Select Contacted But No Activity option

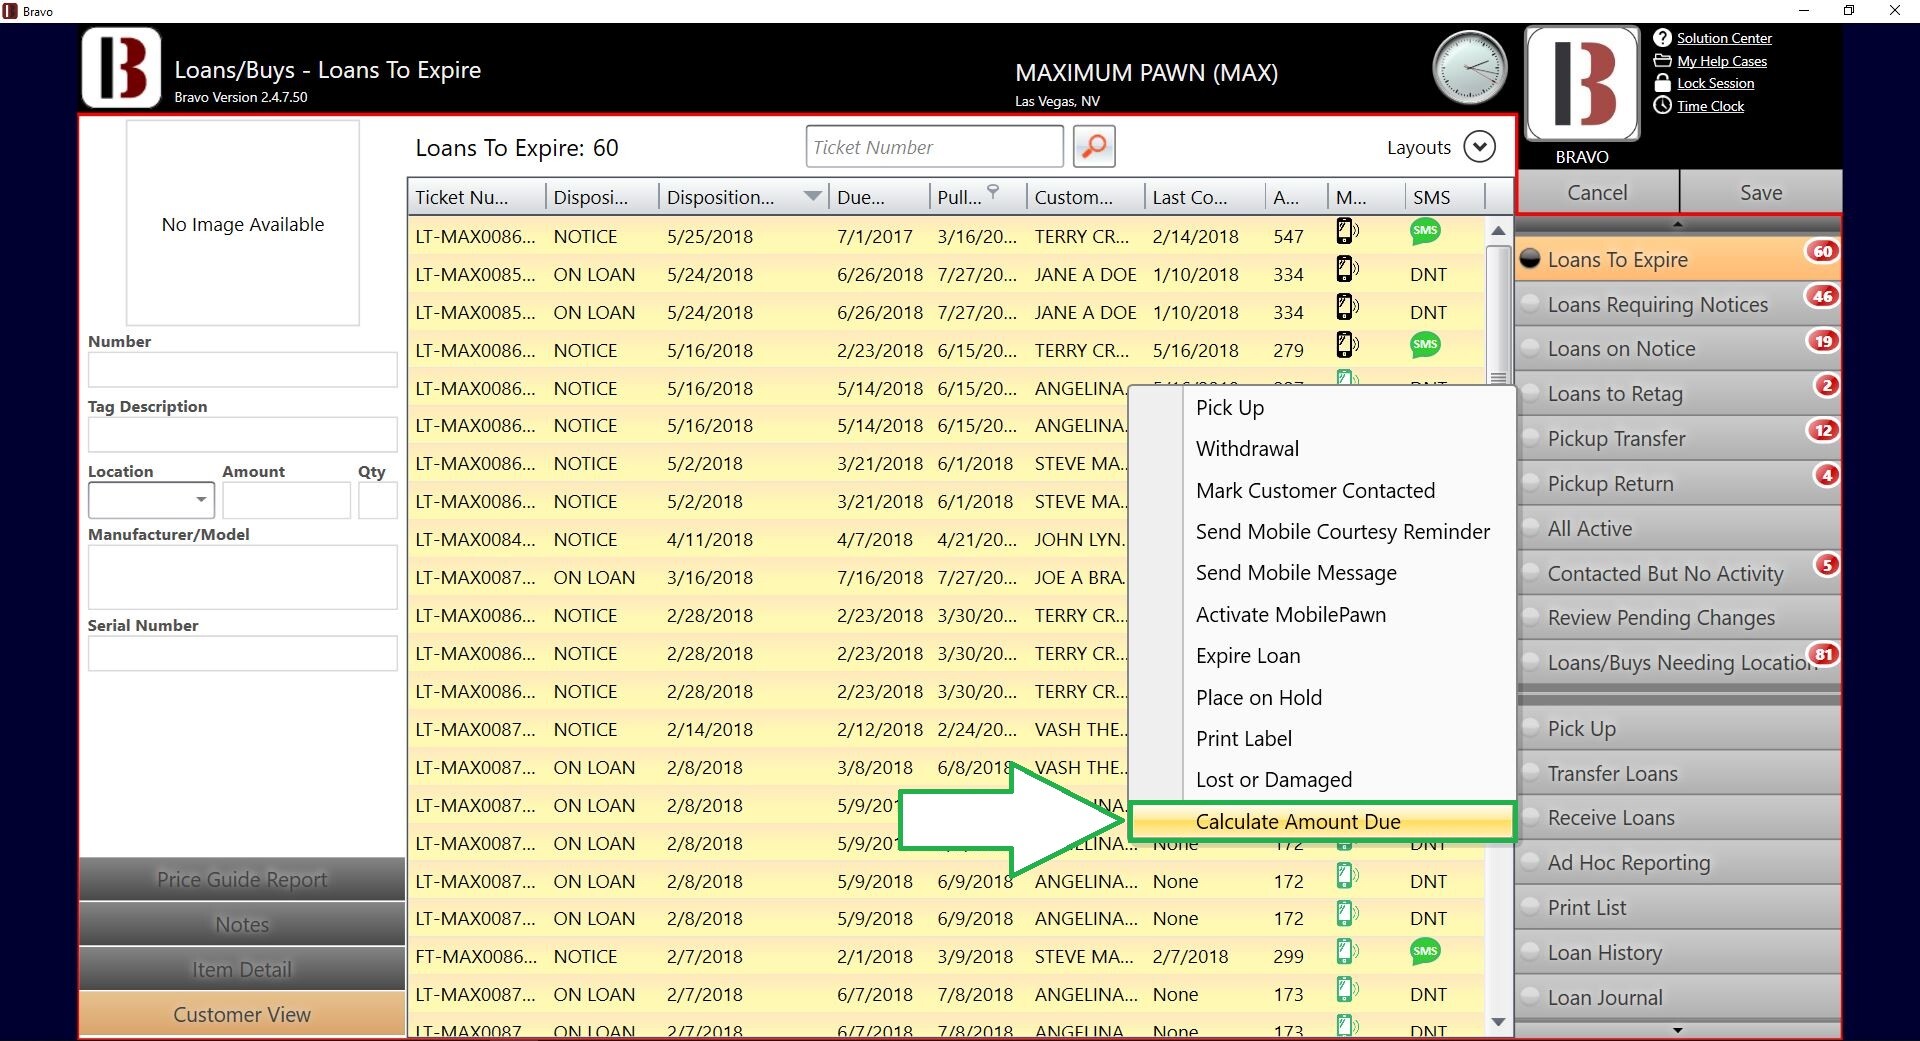pyautogui.click(x=1678, y=573)
